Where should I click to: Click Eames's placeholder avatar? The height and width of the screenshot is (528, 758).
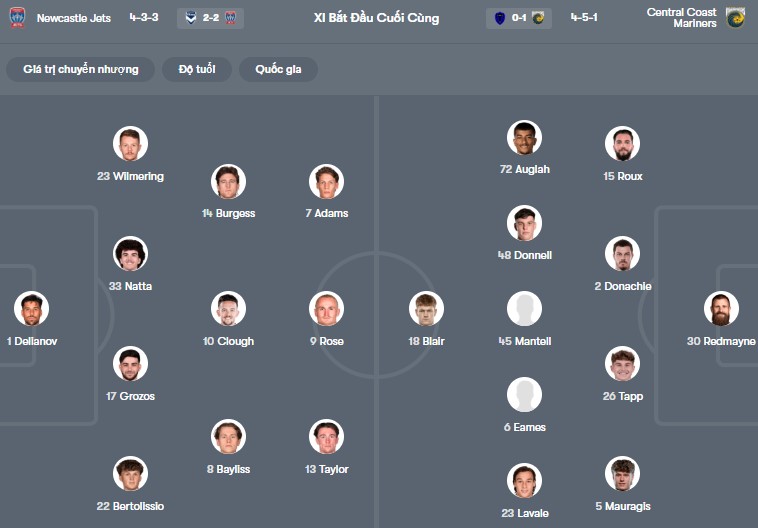coord(525,395)
